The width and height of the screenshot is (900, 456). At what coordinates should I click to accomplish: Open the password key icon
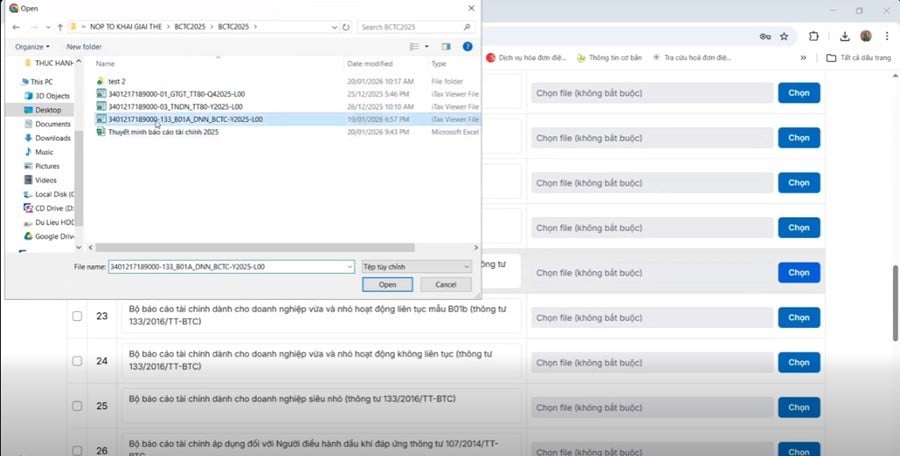(765, 36)
